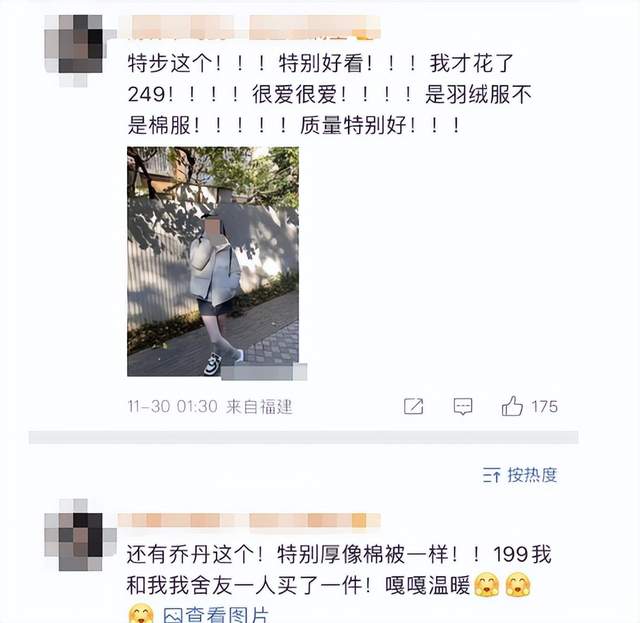
Task: Open second commenter's blurred username
Action: point(249,521)
